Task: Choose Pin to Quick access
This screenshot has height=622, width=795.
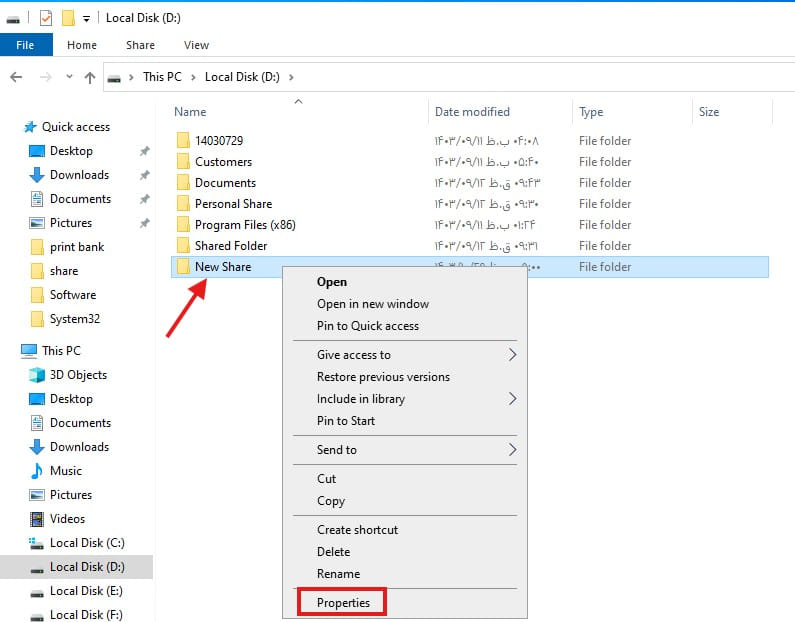Action: click(x=368, y=326)
